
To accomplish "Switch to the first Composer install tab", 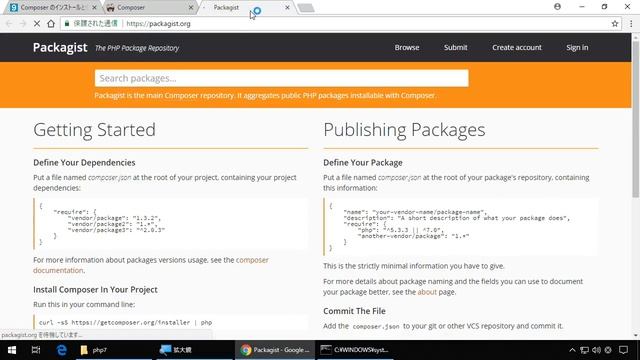I will pyautogui.click(x=52, y=7).
